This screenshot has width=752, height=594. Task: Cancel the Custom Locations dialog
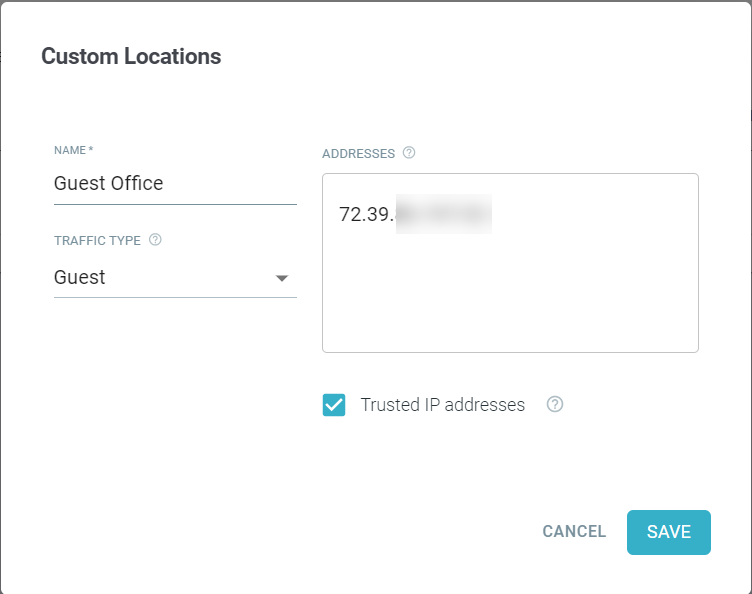pyautogui.click(x=574, y=532)
